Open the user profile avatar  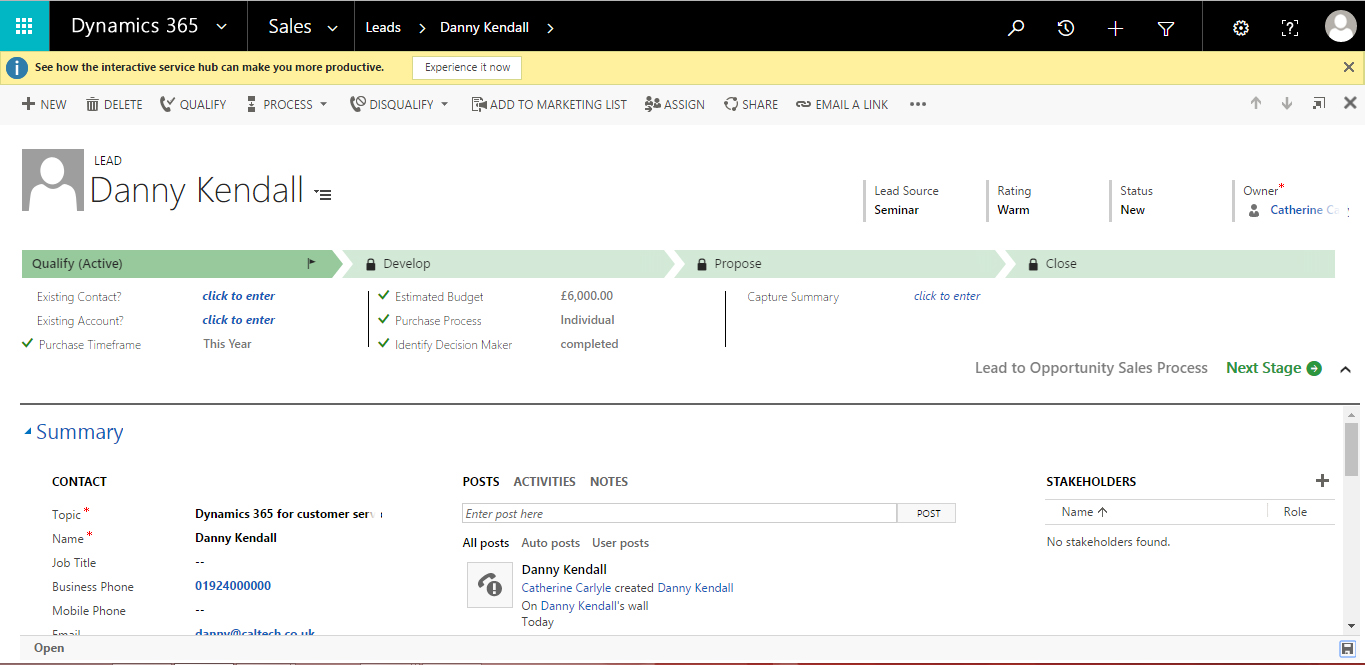click(x=1340, y=27)
